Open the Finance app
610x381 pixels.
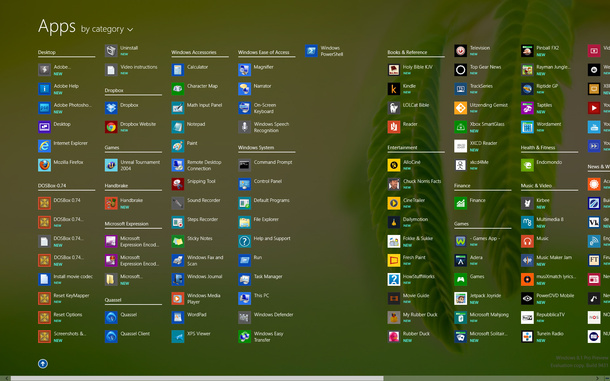pos(470,204)
